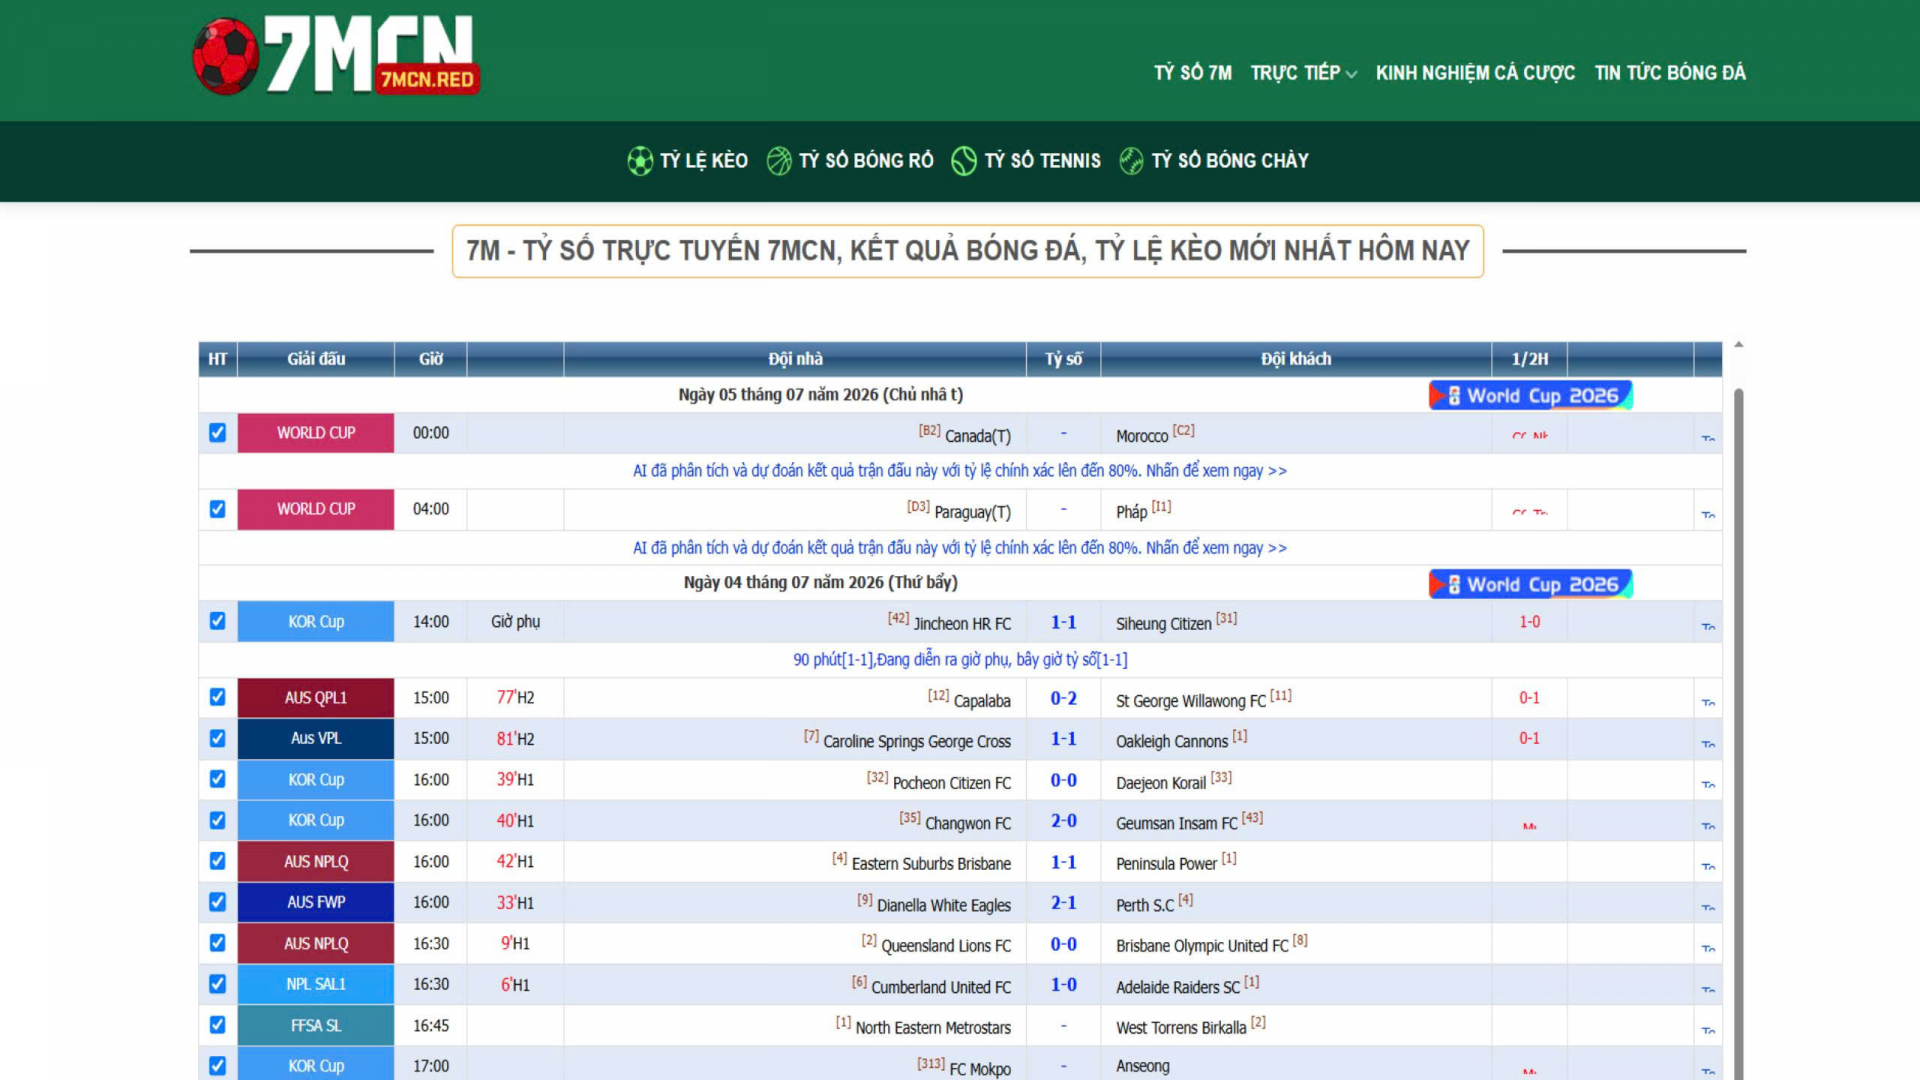Go to TỶ SỐ TENNIS tab

pos(1042,161)
